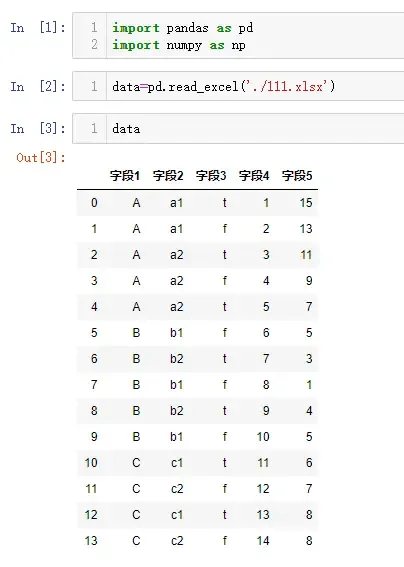This screenshot has height=567, width=404.
Task: Click the 字段4 value 10 in row 9
Action: pos(263,437)
